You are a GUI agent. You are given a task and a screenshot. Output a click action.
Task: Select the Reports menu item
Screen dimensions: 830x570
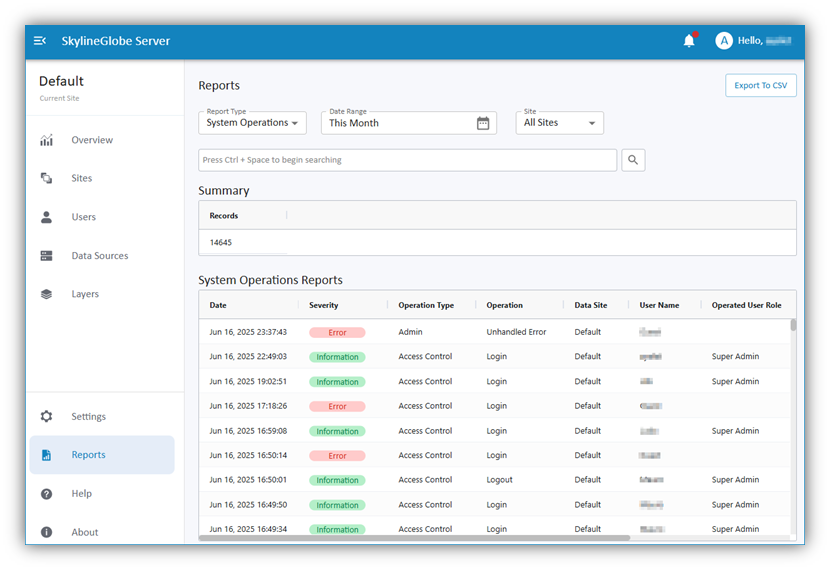click(102, 455)
